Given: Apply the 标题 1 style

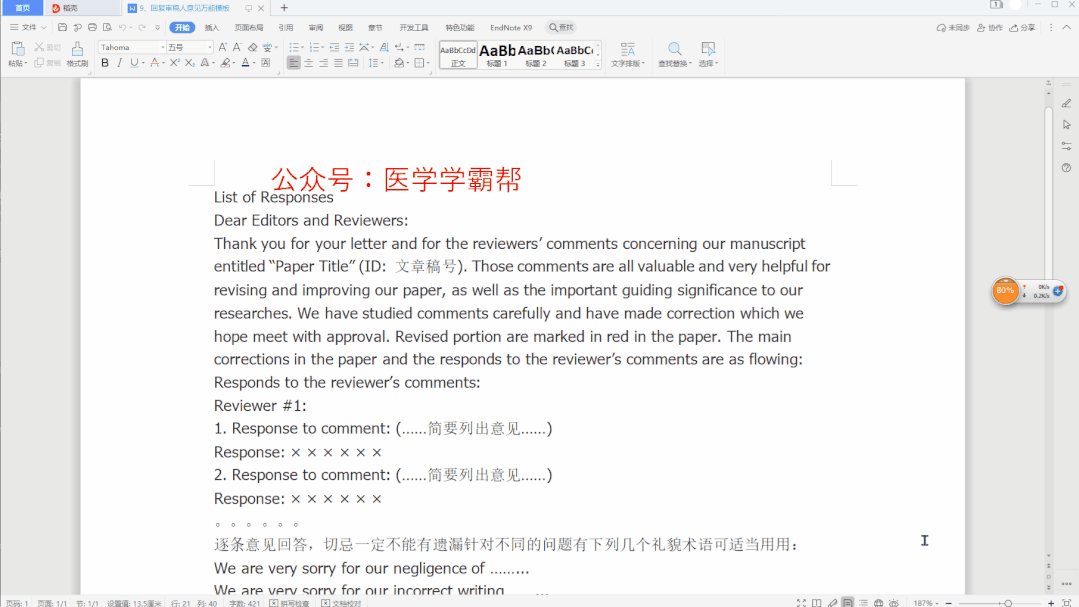Looking at the screenshot, I should click(x=497, y=55).
